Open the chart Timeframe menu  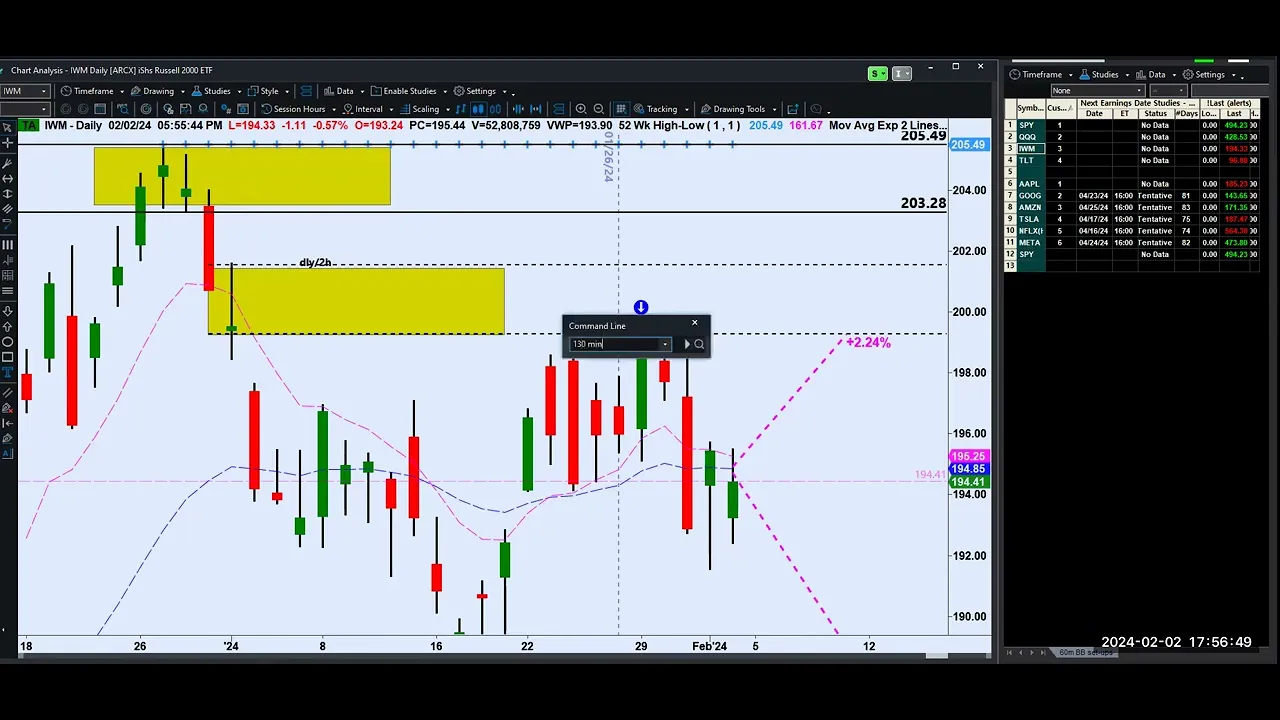click(x=93, y=91)
